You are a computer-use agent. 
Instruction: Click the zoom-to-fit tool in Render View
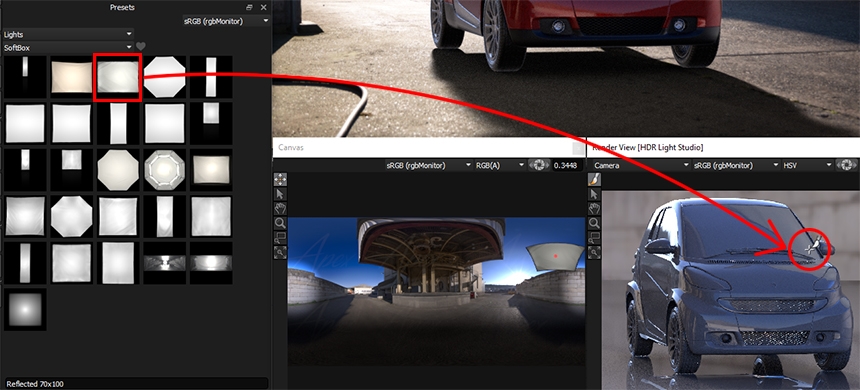coord(594,252)
